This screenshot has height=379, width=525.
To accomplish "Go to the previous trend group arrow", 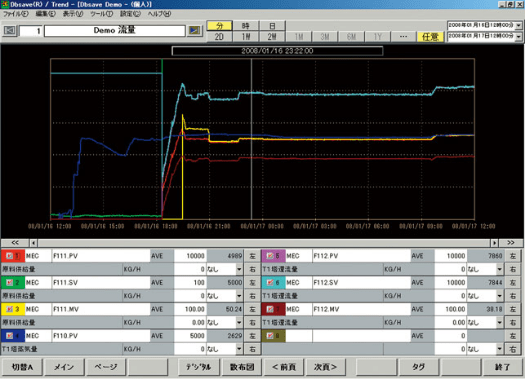I will [x=10, y=30].
